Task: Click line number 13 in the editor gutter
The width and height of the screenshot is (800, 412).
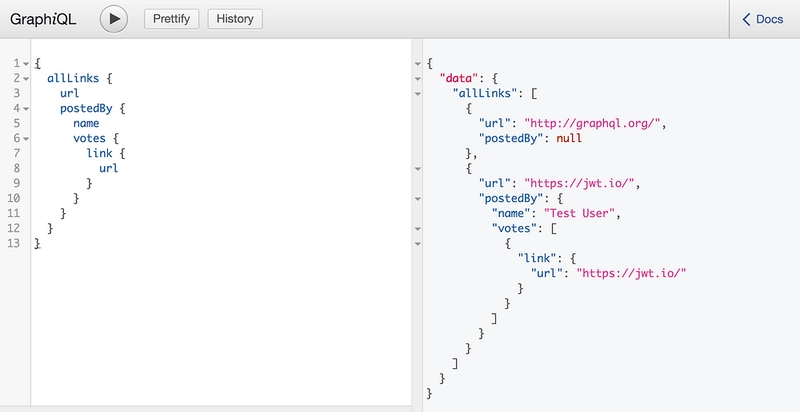Action: 14,243
